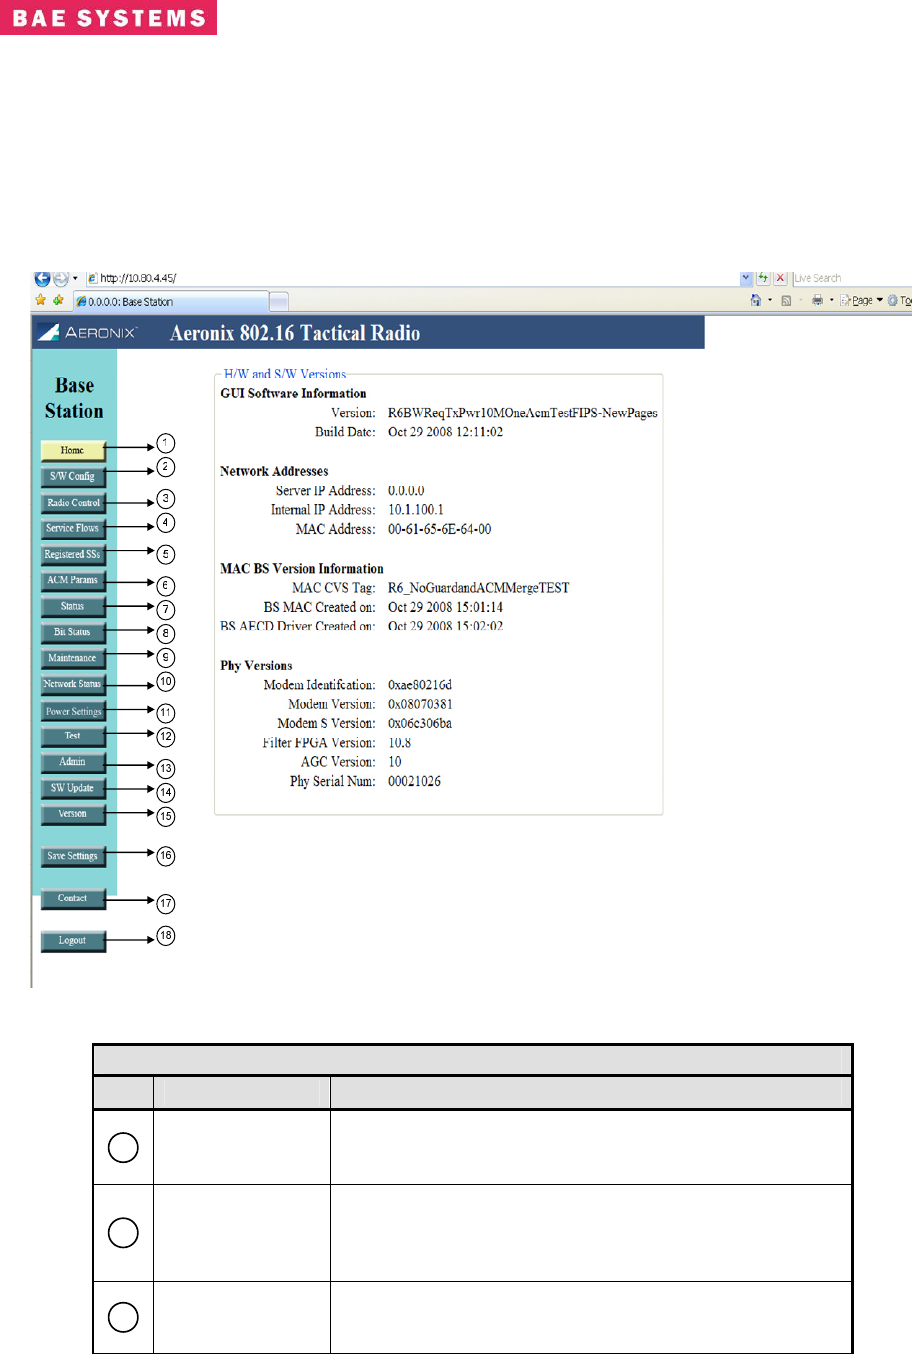912x1354 pixels.
Task: Open the S/W Config page
Action: point(72,476)
